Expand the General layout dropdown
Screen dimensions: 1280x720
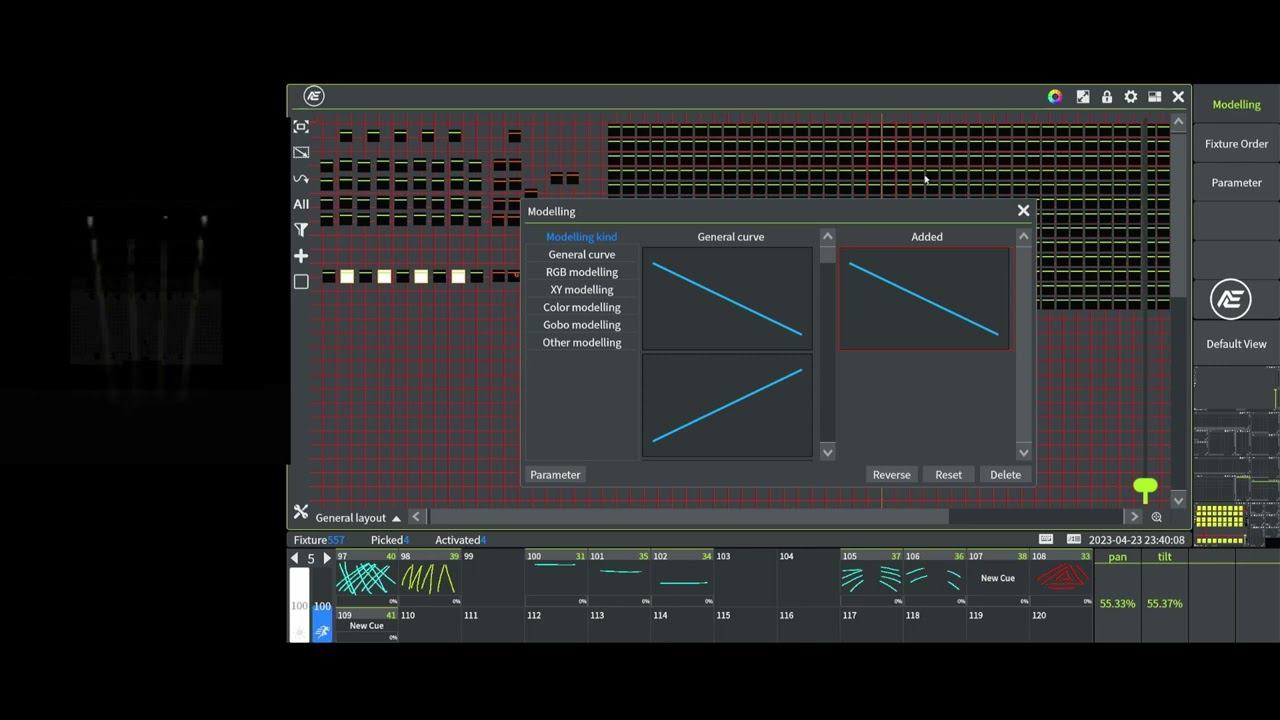(x=358, y=518)
